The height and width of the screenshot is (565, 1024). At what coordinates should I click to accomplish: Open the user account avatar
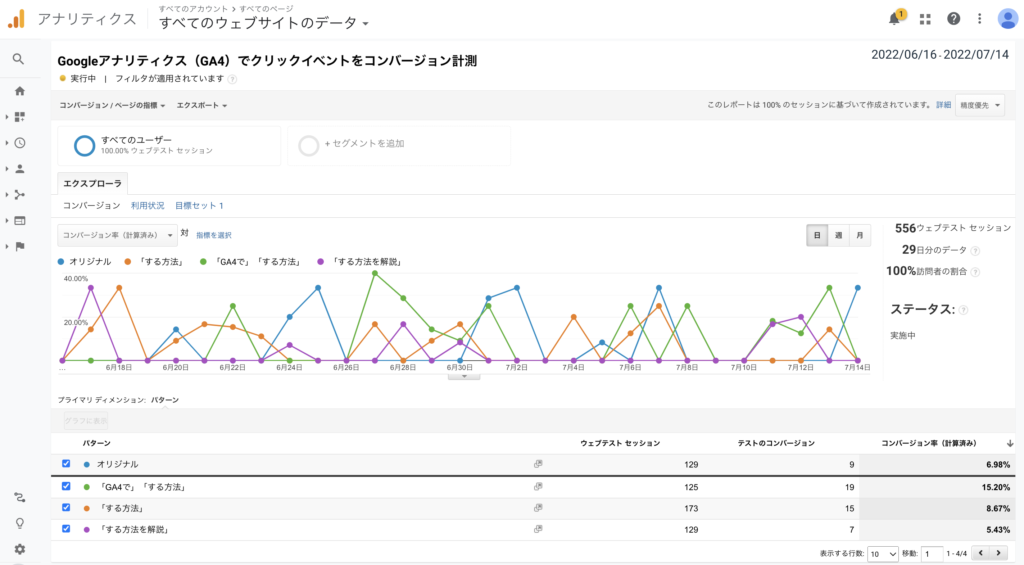click(x=1008, y=19)
